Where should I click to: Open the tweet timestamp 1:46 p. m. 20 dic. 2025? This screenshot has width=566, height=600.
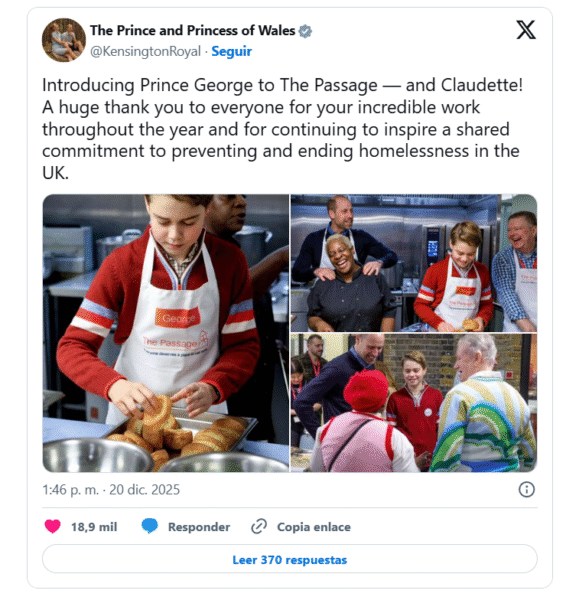tap(111, 490)
